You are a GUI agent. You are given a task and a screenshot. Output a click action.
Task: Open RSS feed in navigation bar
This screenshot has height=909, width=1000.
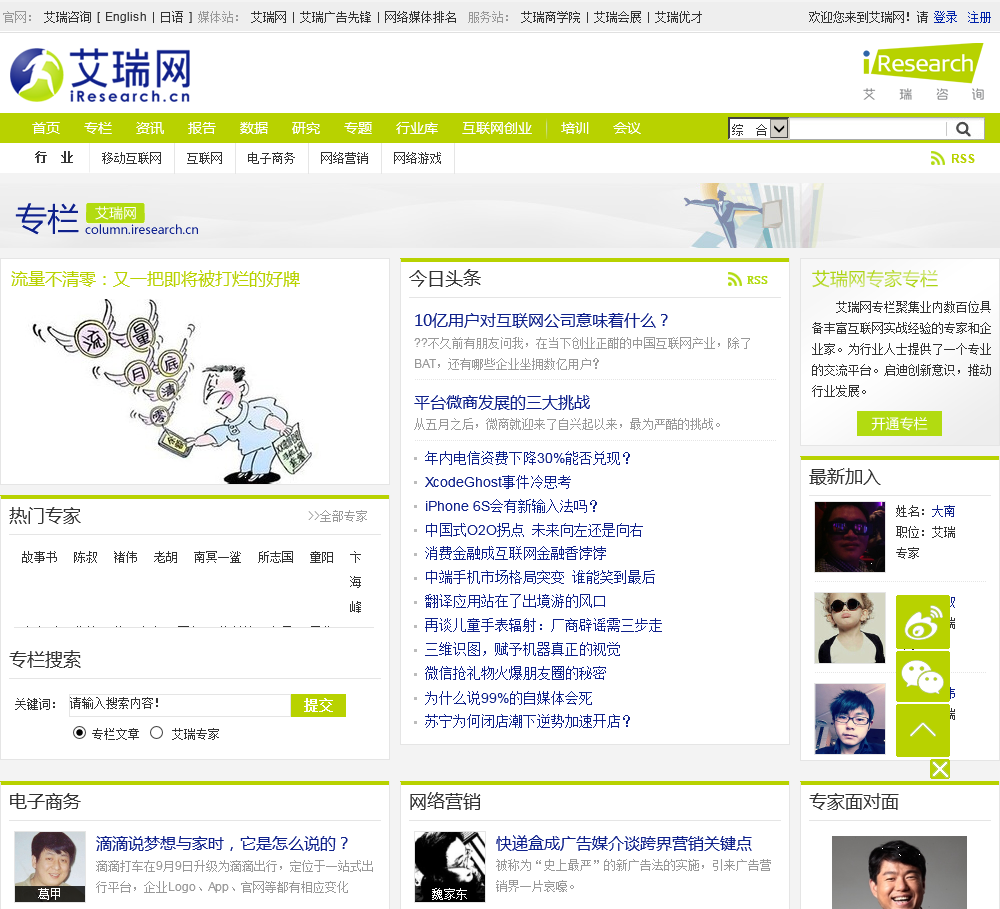point(953,158)
